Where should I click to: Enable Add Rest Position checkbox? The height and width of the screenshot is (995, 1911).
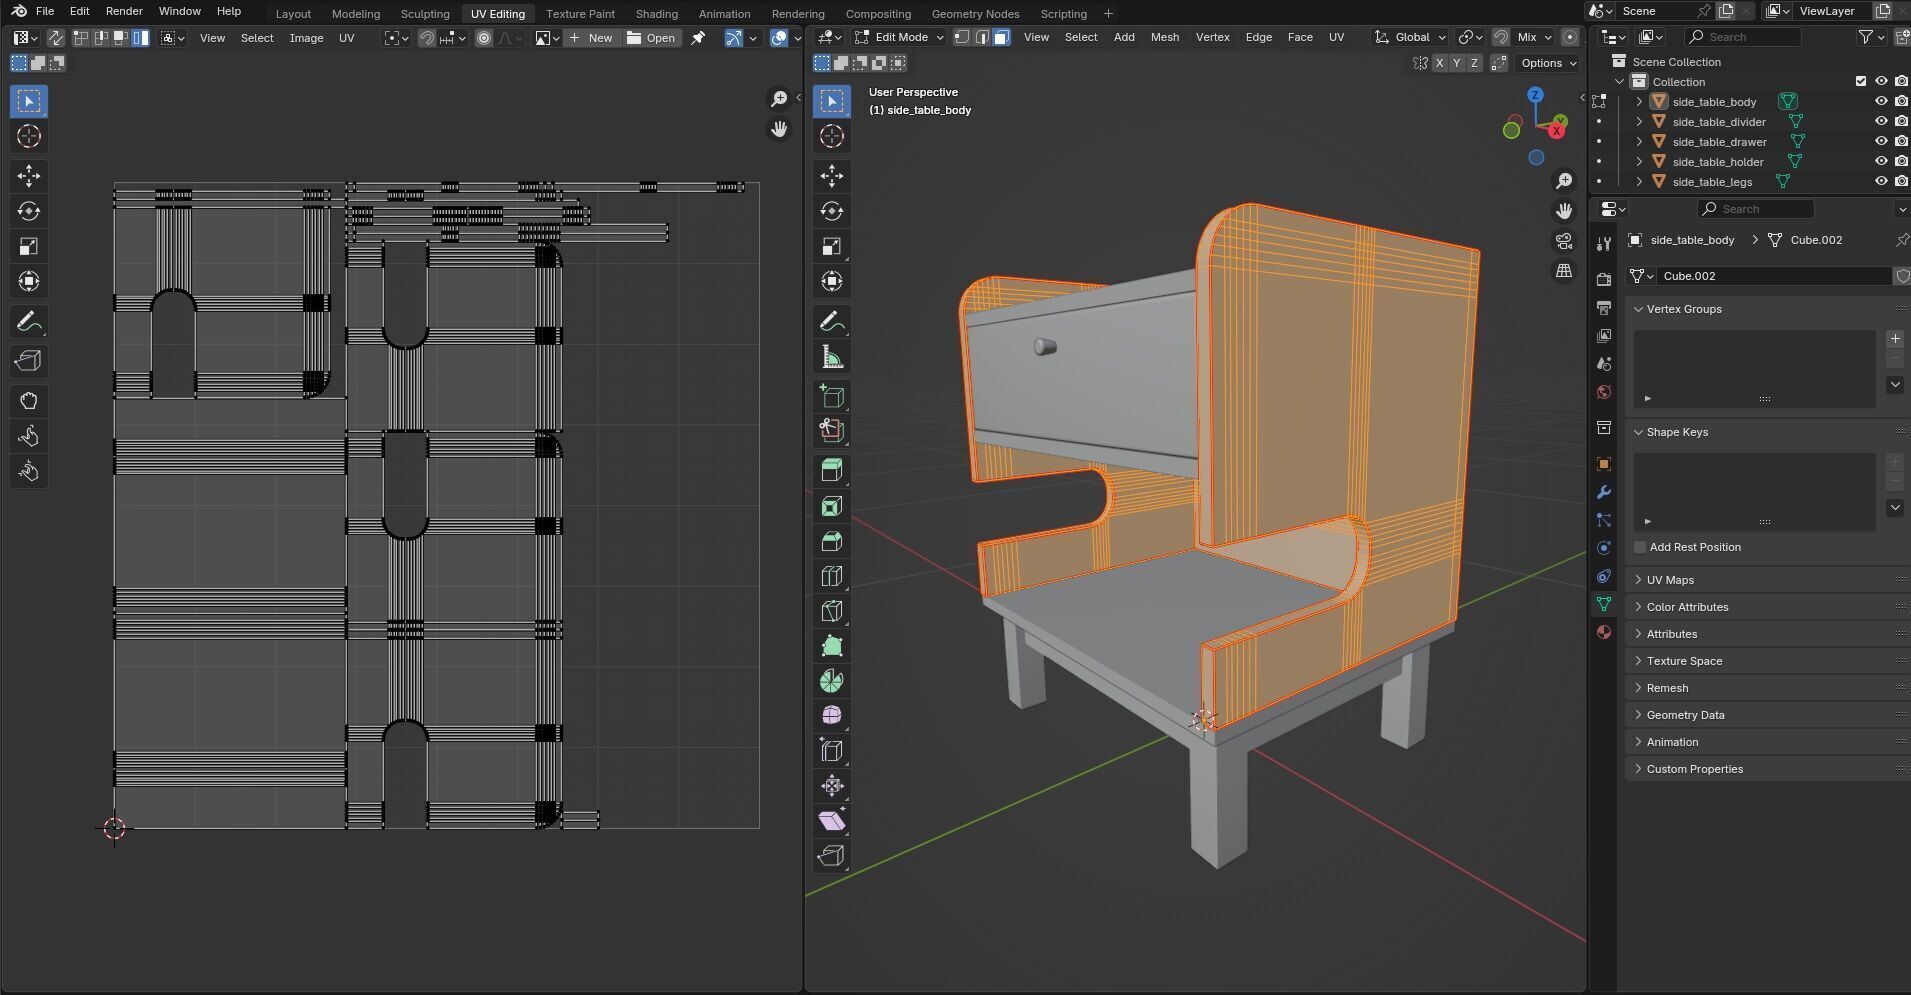[x=1640, y=547]
